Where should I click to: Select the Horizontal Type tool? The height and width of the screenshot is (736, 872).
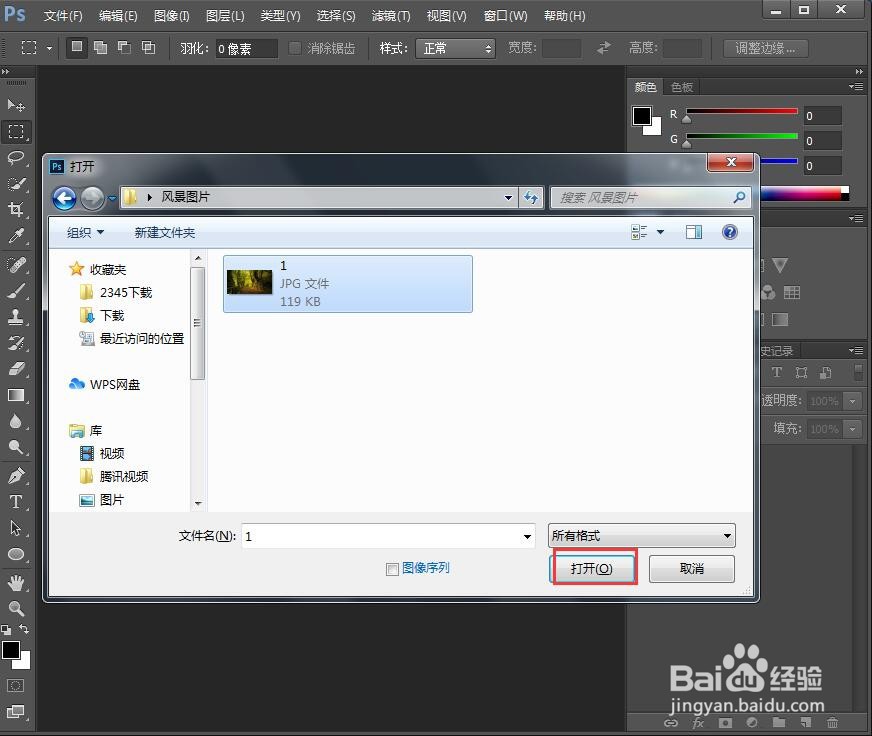[x=16, y=501]
